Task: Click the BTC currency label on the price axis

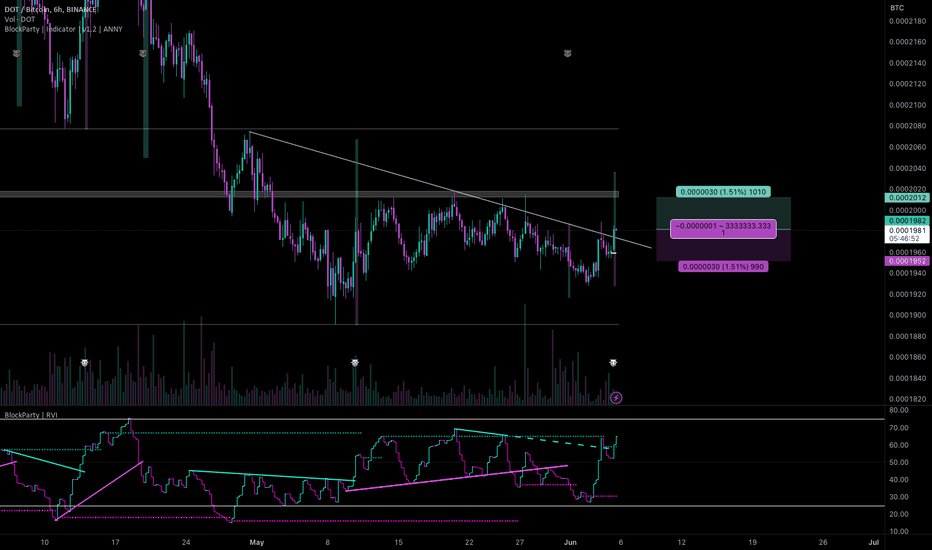Action: click(x=897, y=8)
